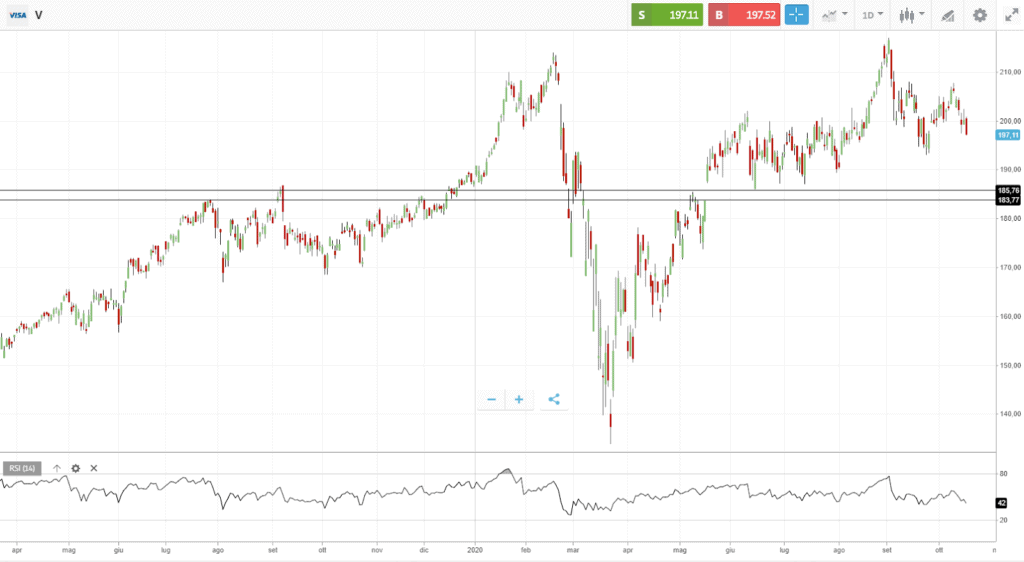Click the dic date axis label
Image resolution: width=1024 pixels, height=562 pixels.
[424, 550]
